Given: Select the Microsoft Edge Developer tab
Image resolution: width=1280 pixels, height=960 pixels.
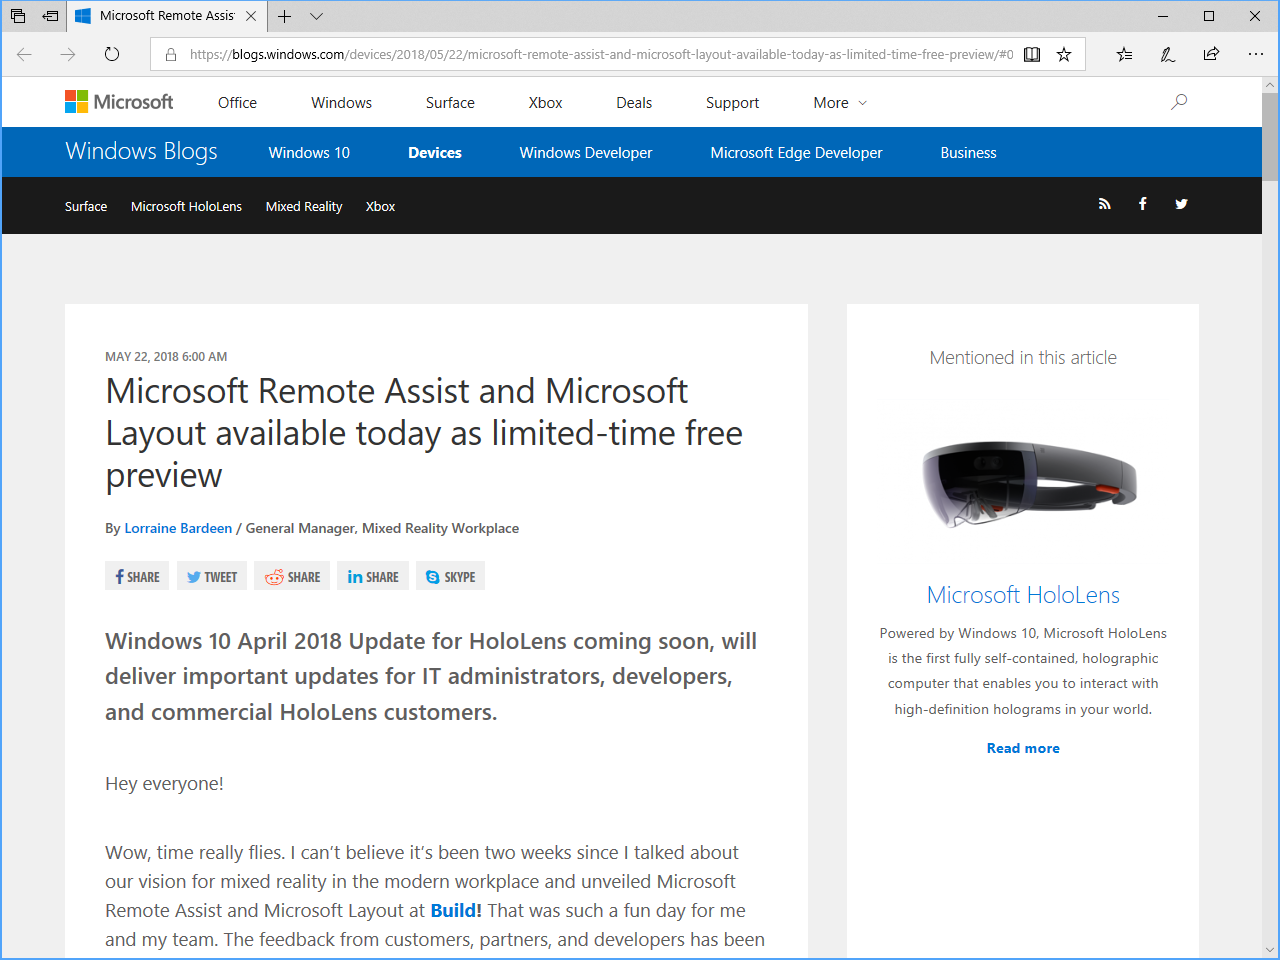Looking at the screenshot, I should 796,153.
